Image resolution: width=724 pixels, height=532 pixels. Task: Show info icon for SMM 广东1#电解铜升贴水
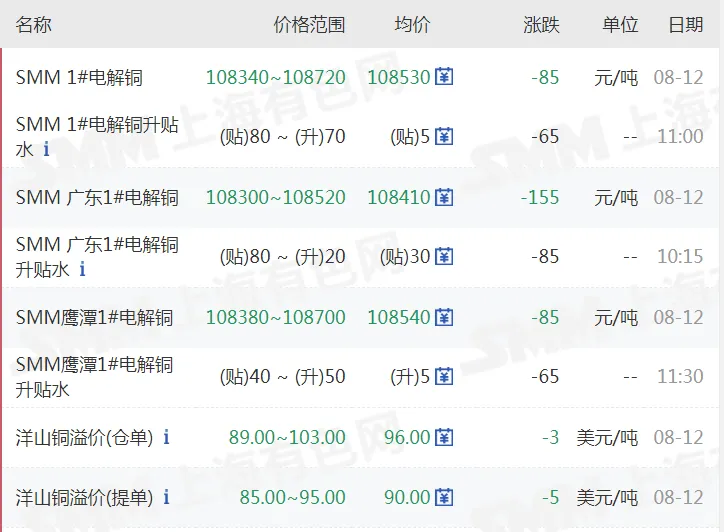[82, 269]
